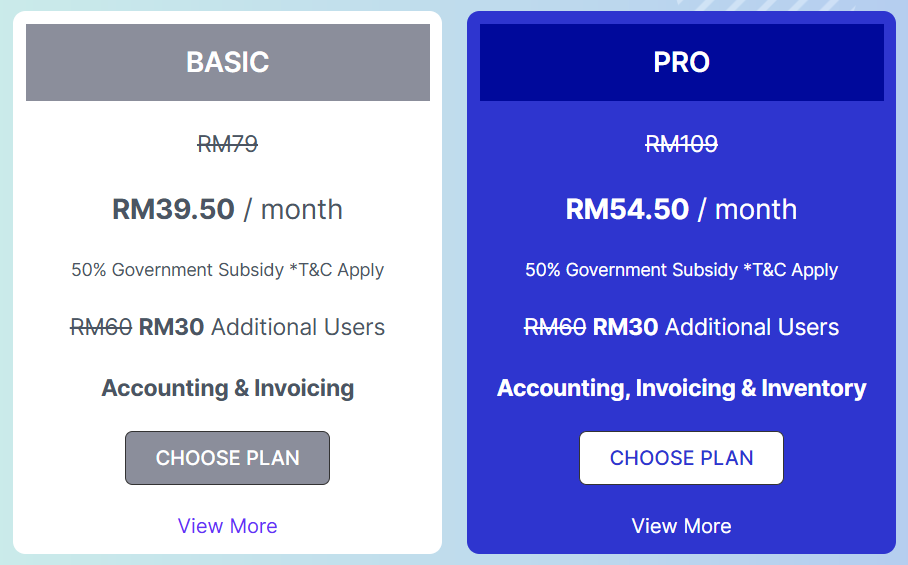Click the bold RM30 in Pro plan
This screenshot has height=565, width=908.
[625, 327]
